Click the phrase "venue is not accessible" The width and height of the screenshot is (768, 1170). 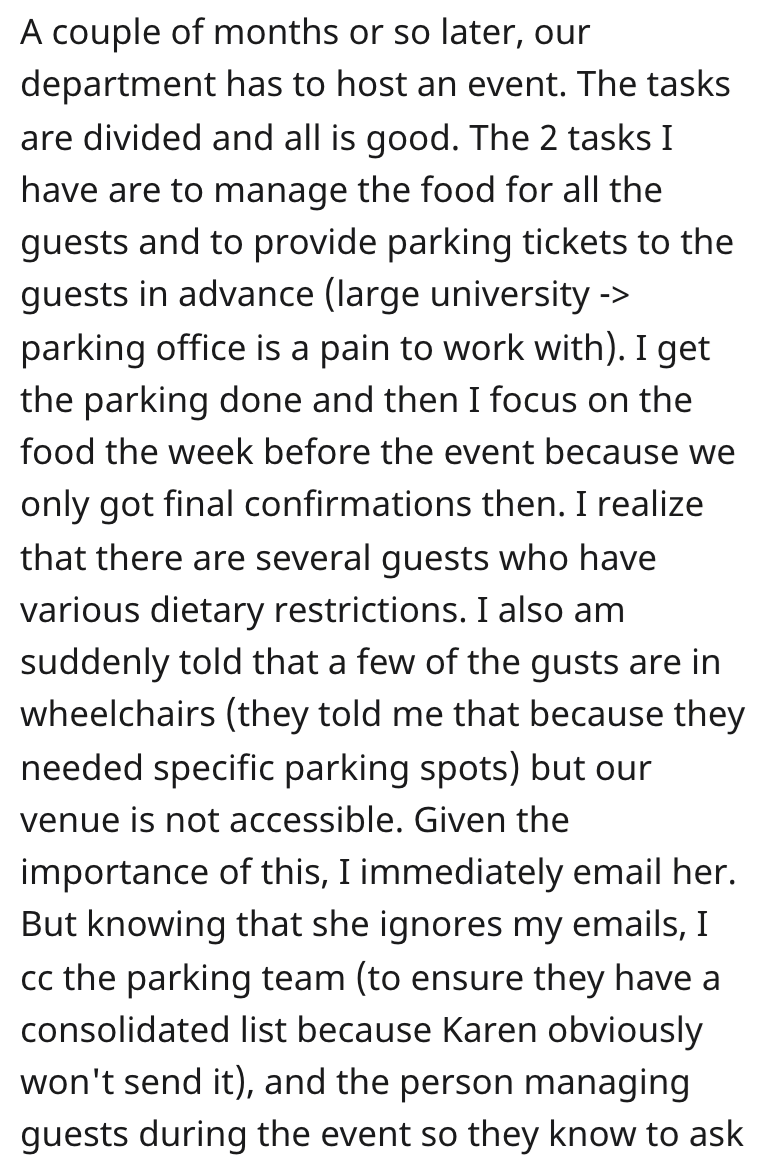[198, 818]
